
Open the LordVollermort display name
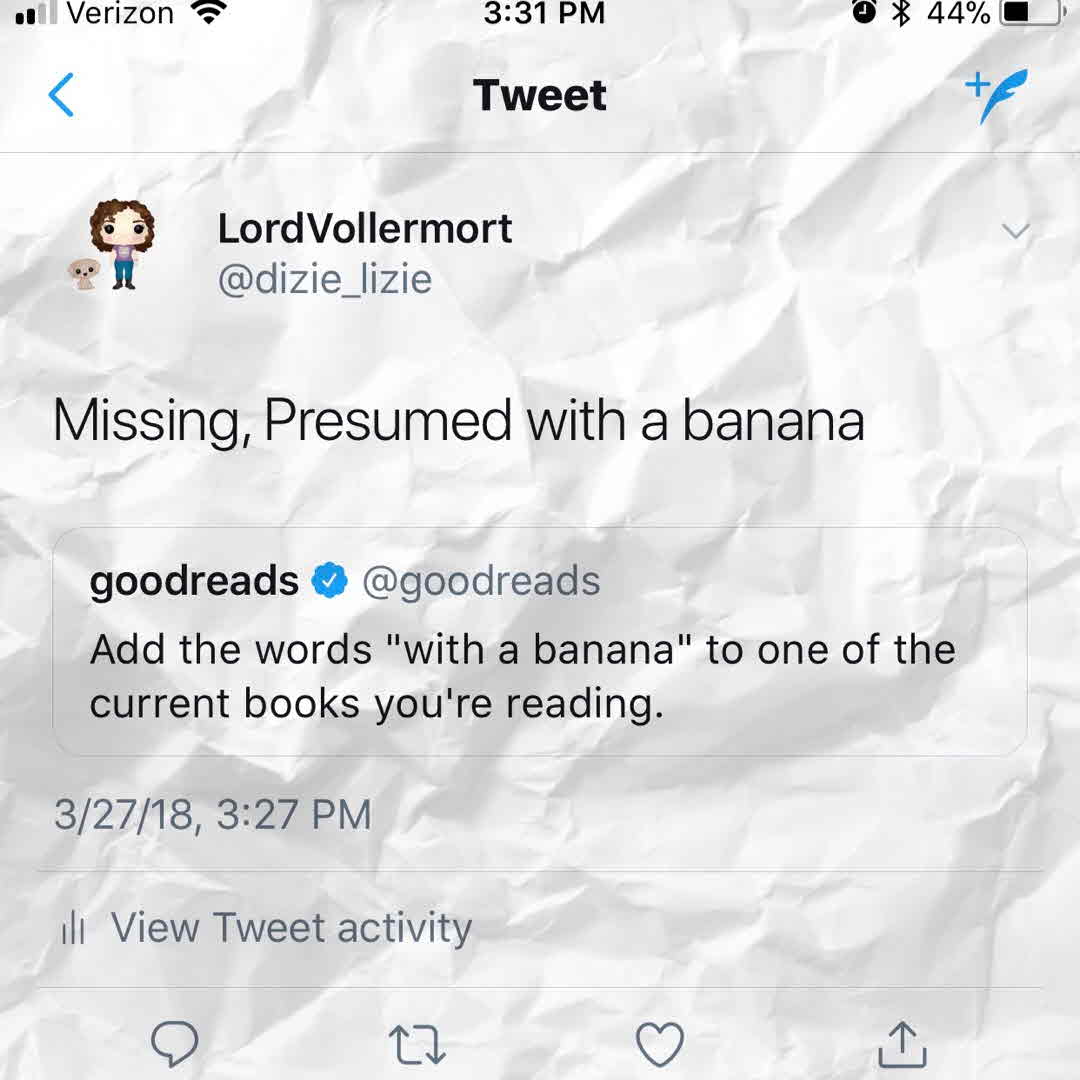[x=365, y=229]
